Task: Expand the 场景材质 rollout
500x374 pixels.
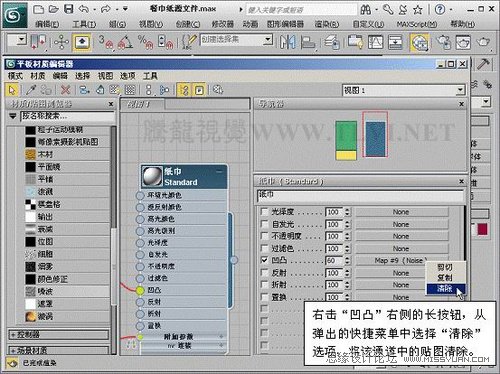Action: click(x=59, y=350)
